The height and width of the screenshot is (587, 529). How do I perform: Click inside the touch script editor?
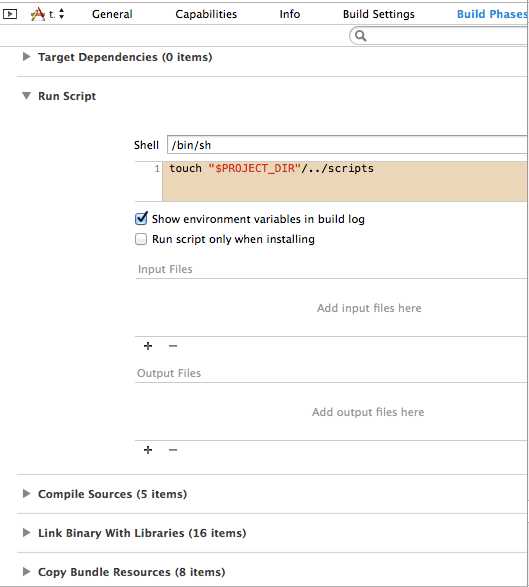pos(345,181)
